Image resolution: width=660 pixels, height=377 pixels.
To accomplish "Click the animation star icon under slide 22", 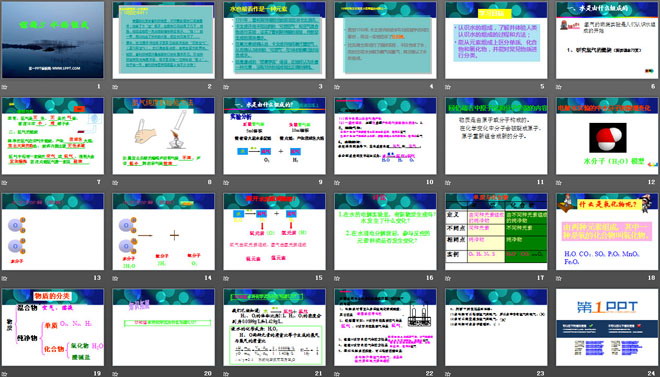I will point(337,374).
